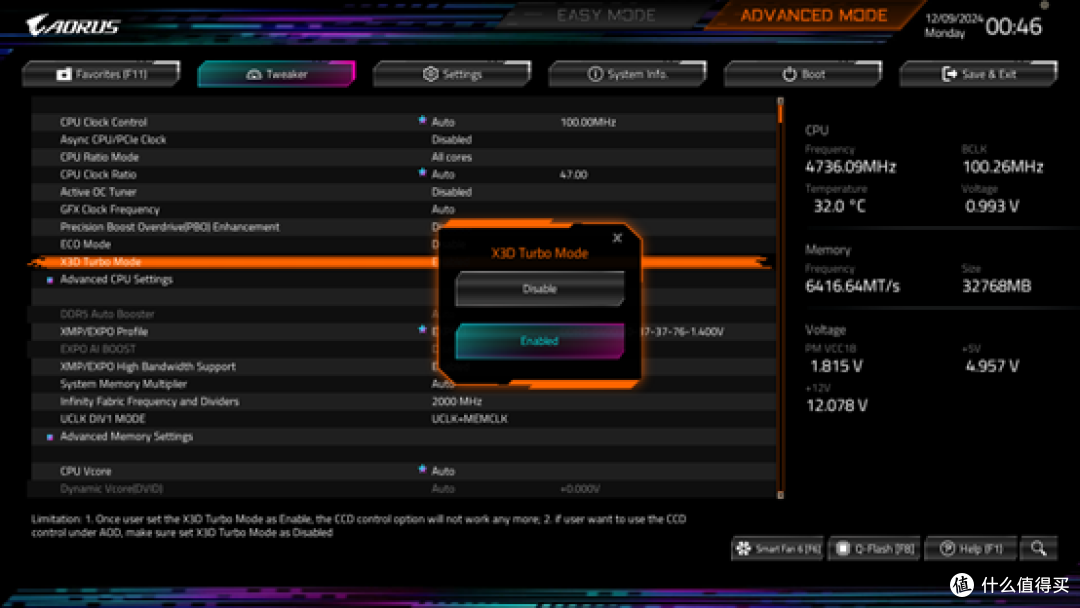Select EXPO AI BOOST row
Screen dimensions: 1080x608
pos(403,349)
